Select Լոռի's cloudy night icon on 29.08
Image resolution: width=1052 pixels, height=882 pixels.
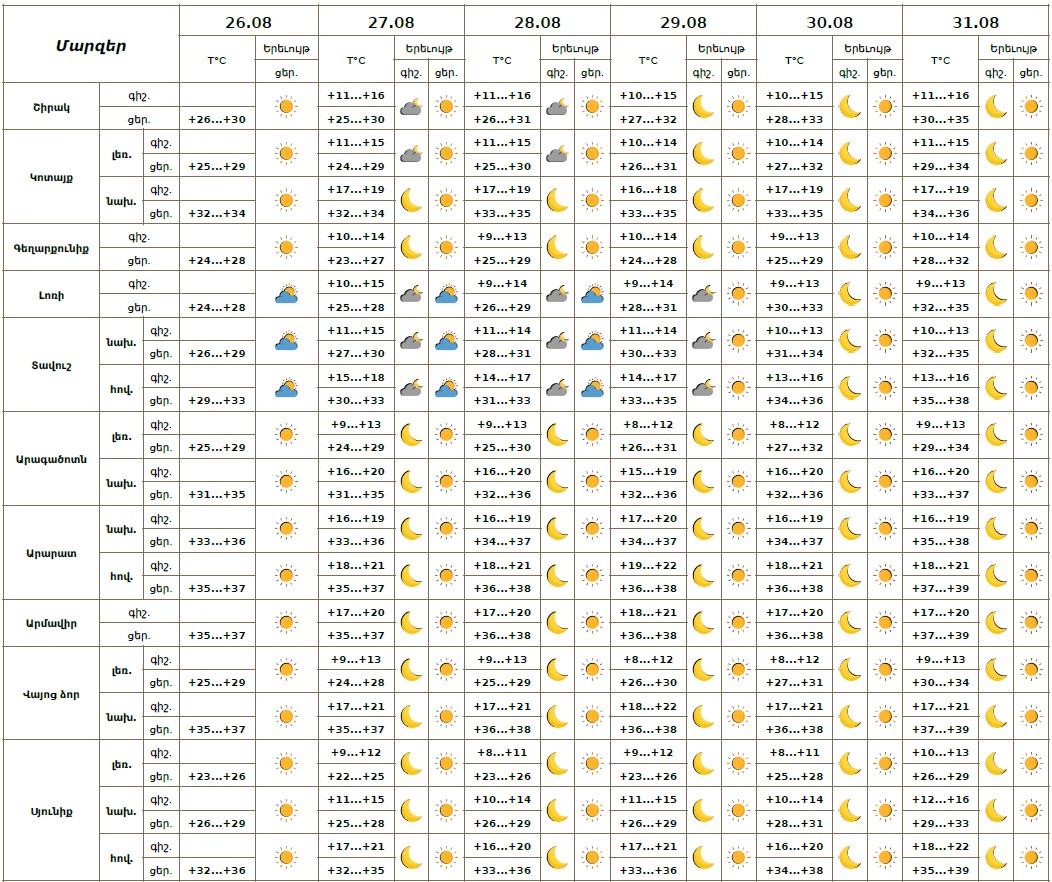pyautogui.click(x=703, y=294)
